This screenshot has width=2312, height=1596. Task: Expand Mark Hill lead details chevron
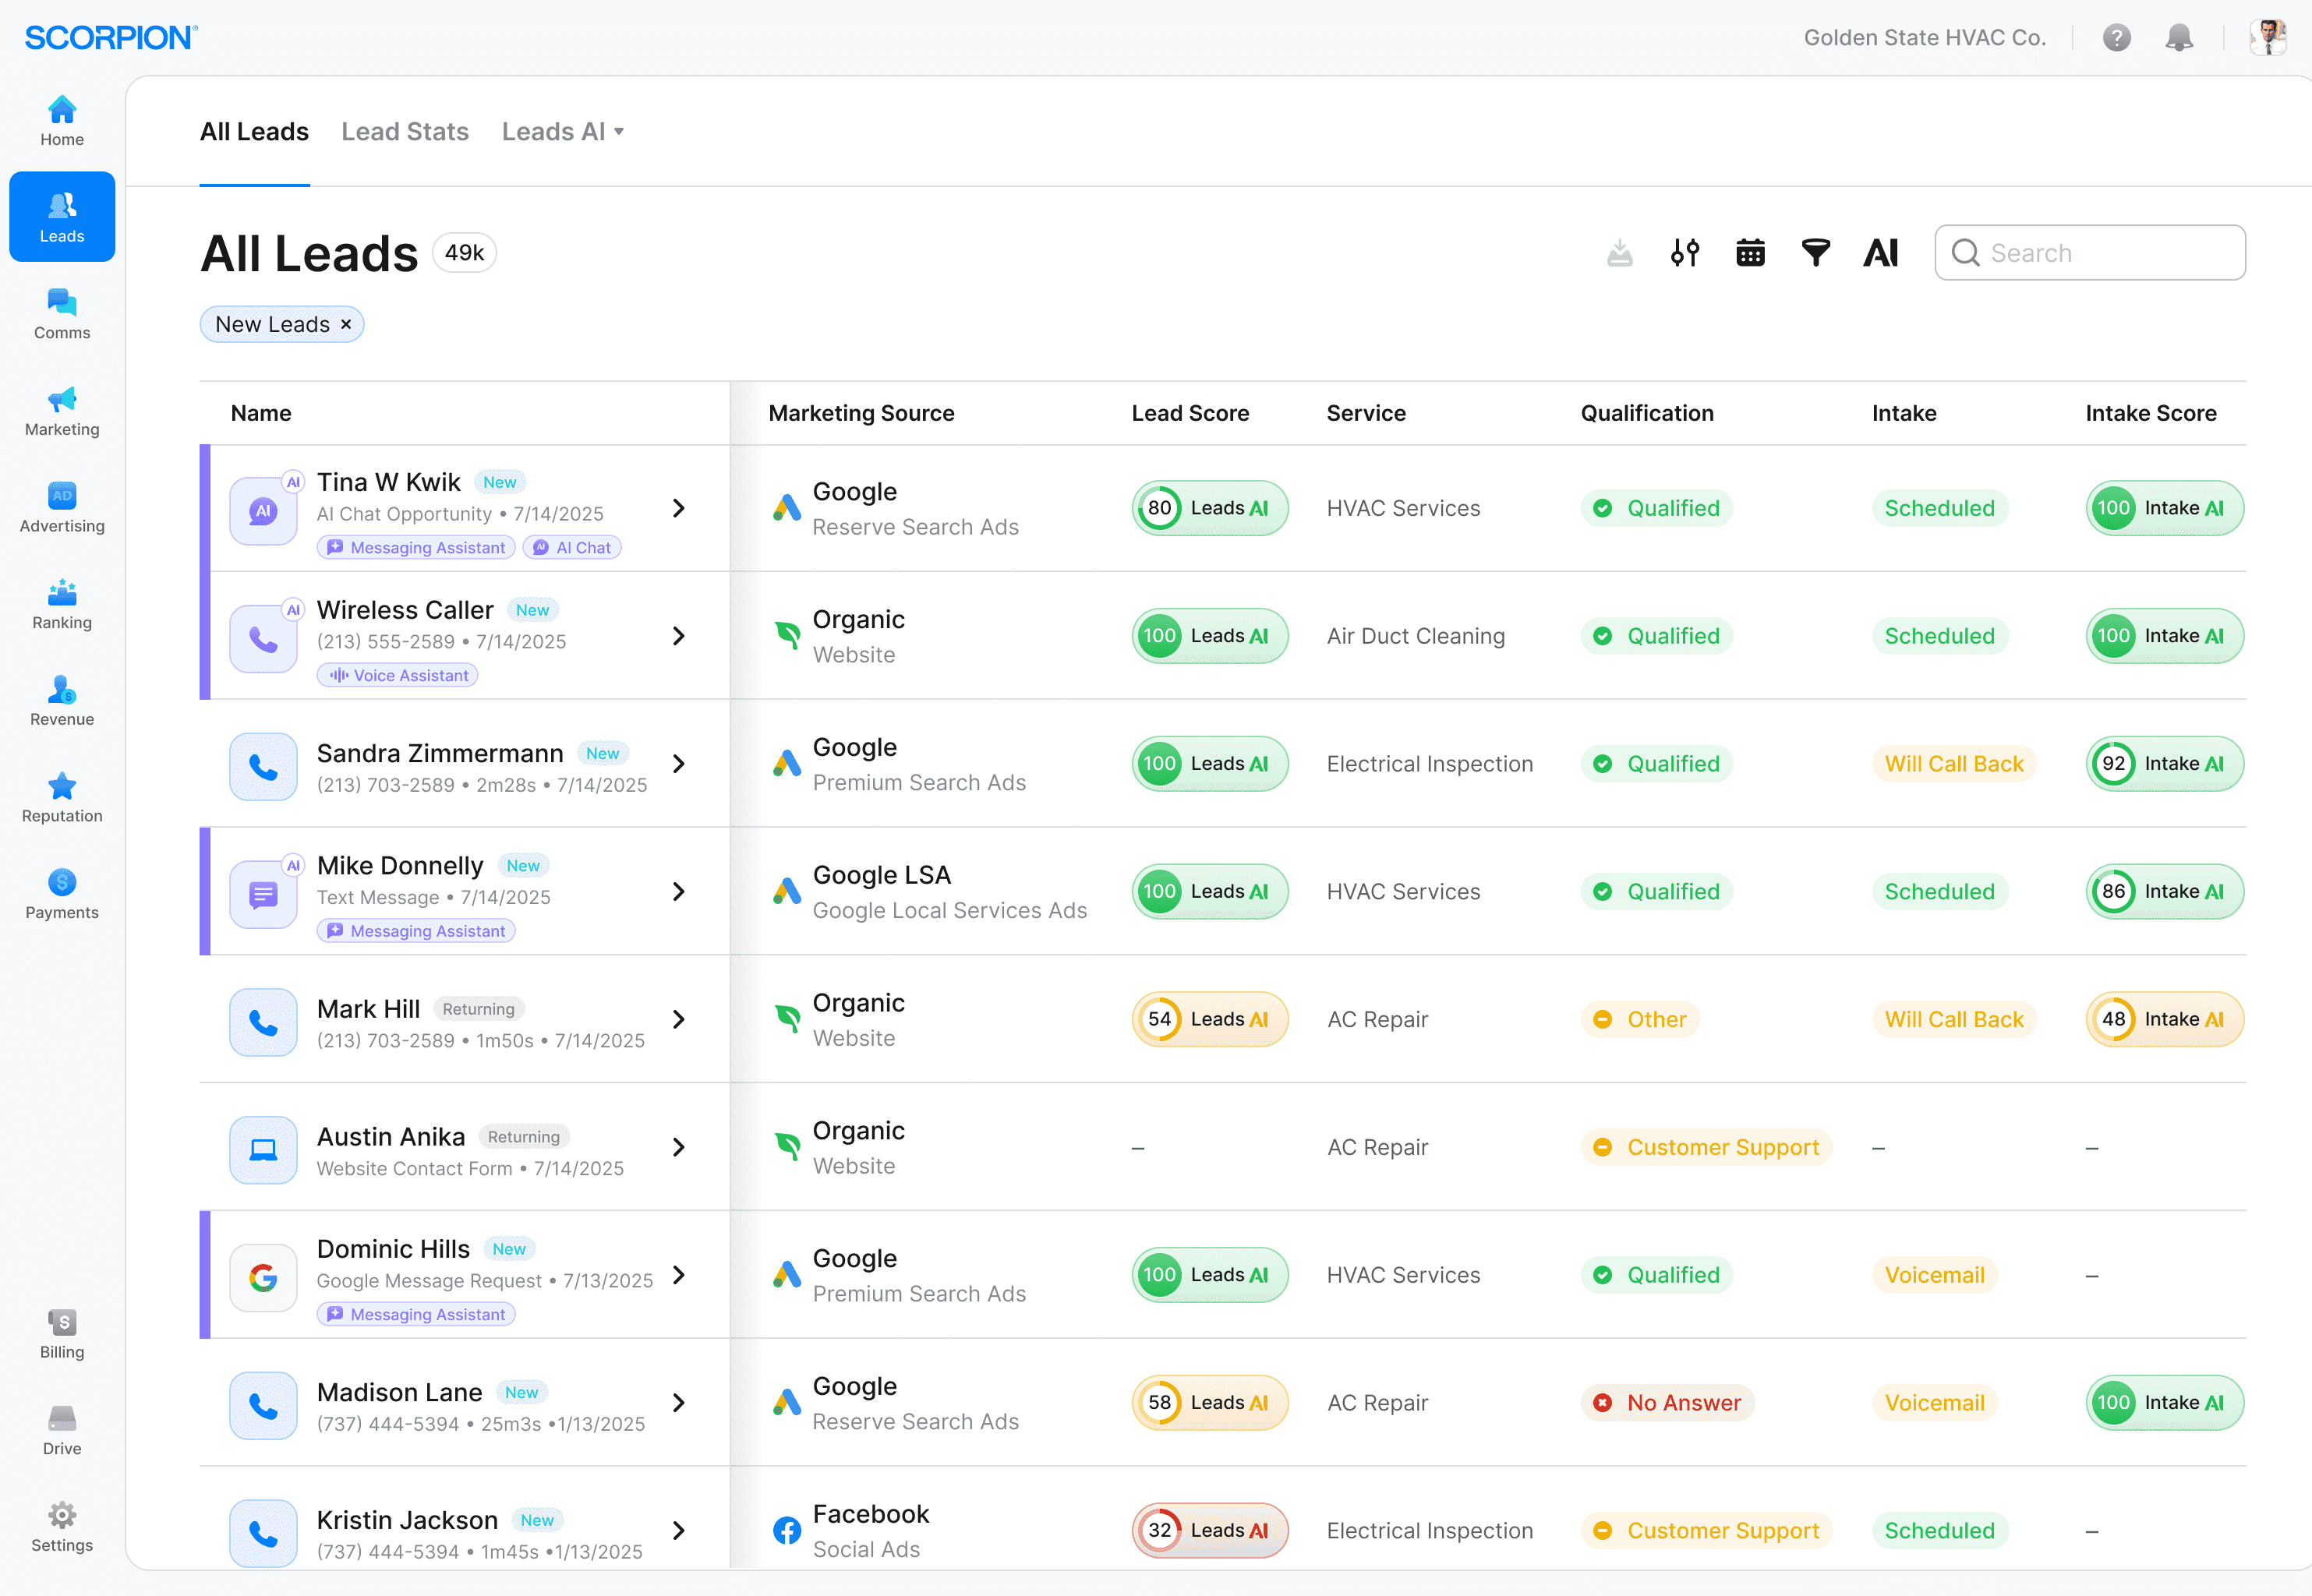click(x=679, y=1019)
